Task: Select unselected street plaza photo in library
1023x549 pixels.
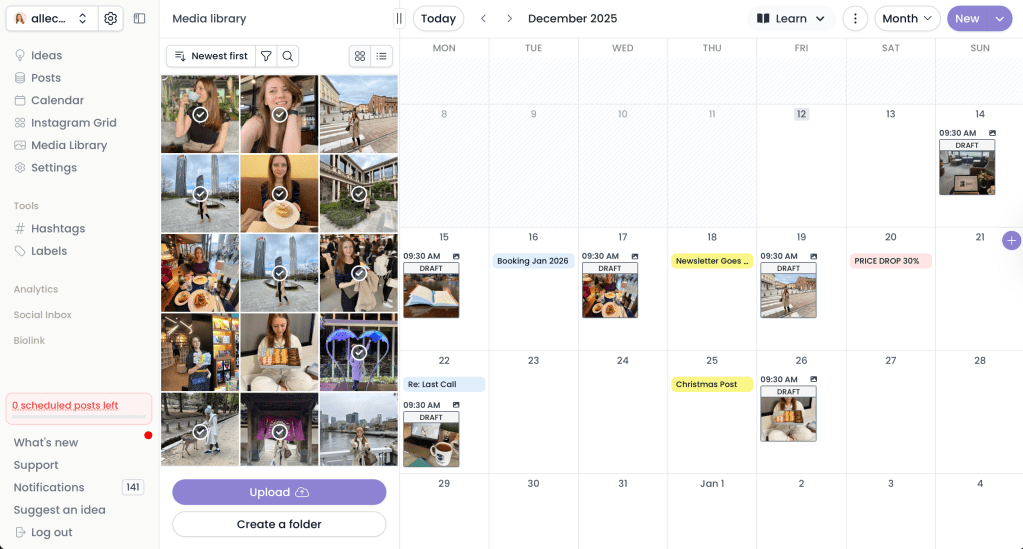Action: [x=359, y=114]
